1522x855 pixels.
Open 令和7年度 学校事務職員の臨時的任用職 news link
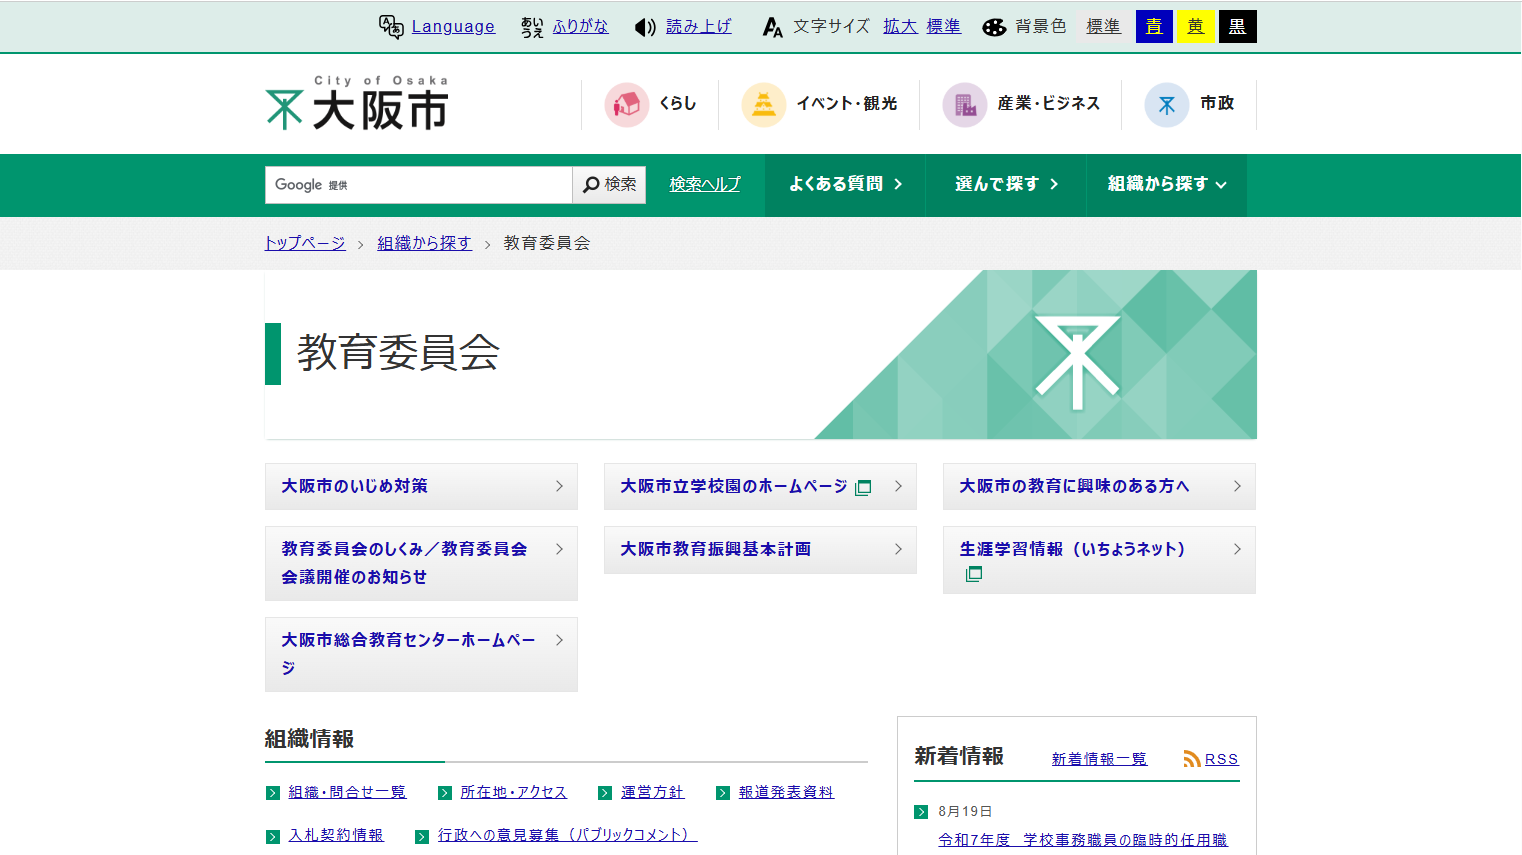tap(1083, 840)
